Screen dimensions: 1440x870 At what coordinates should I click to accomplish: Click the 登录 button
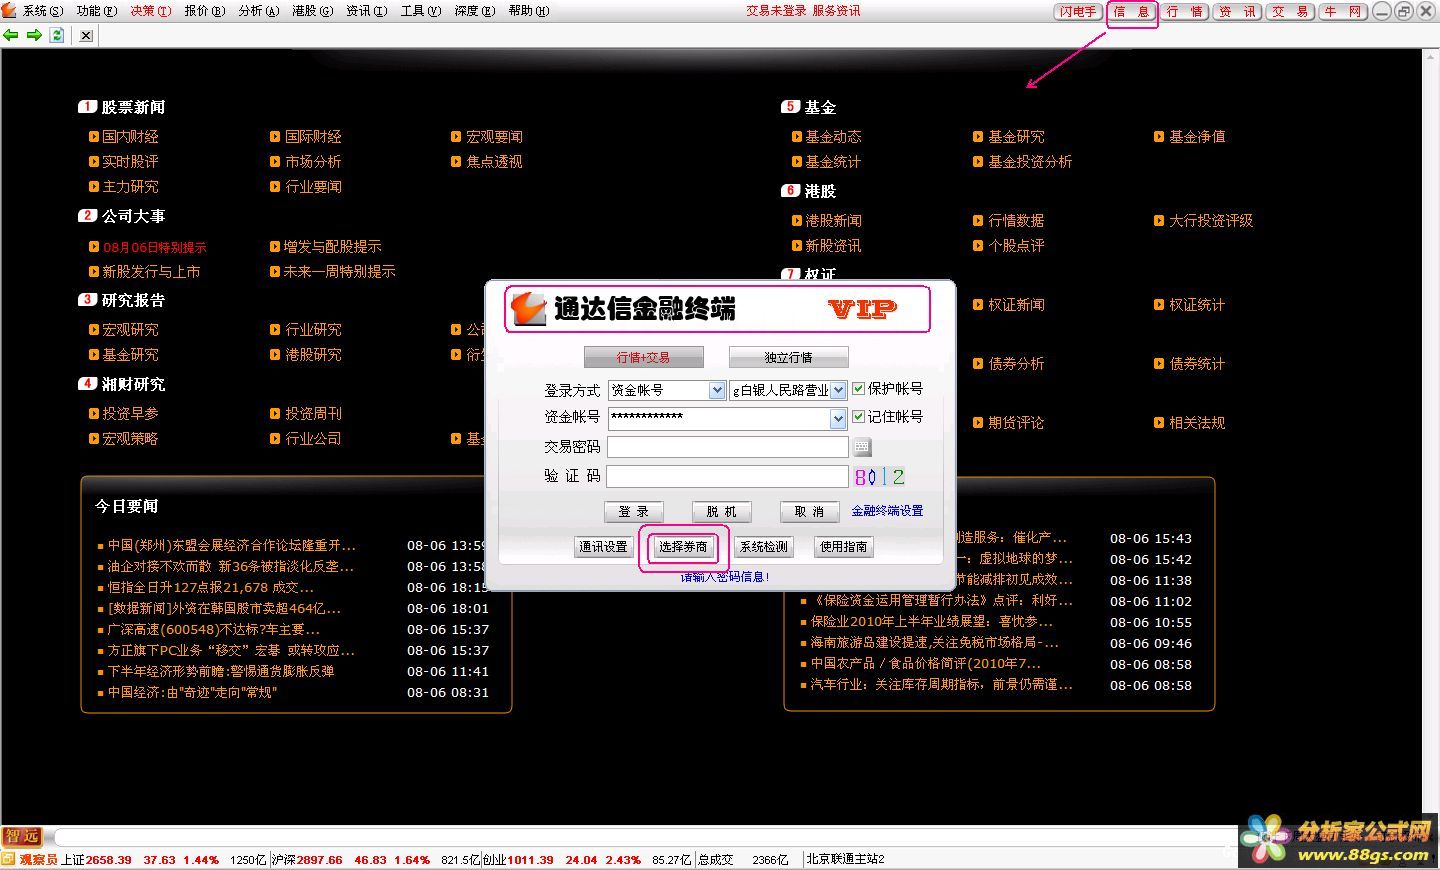point(633,511)
